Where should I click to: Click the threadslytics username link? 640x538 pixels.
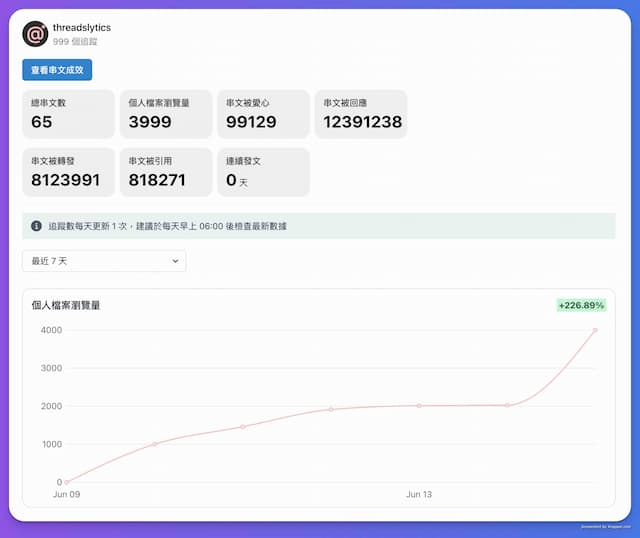[82, 28]
